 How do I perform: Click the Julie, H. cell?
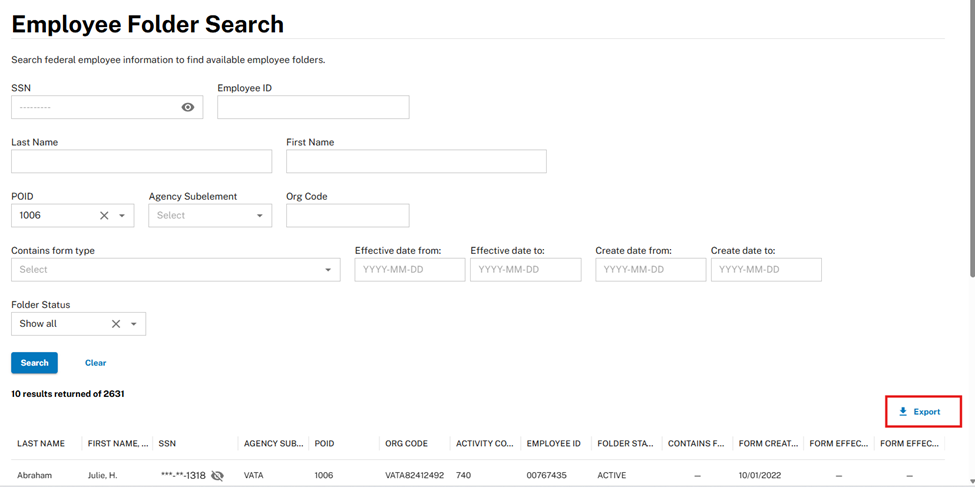click(103, 475)
